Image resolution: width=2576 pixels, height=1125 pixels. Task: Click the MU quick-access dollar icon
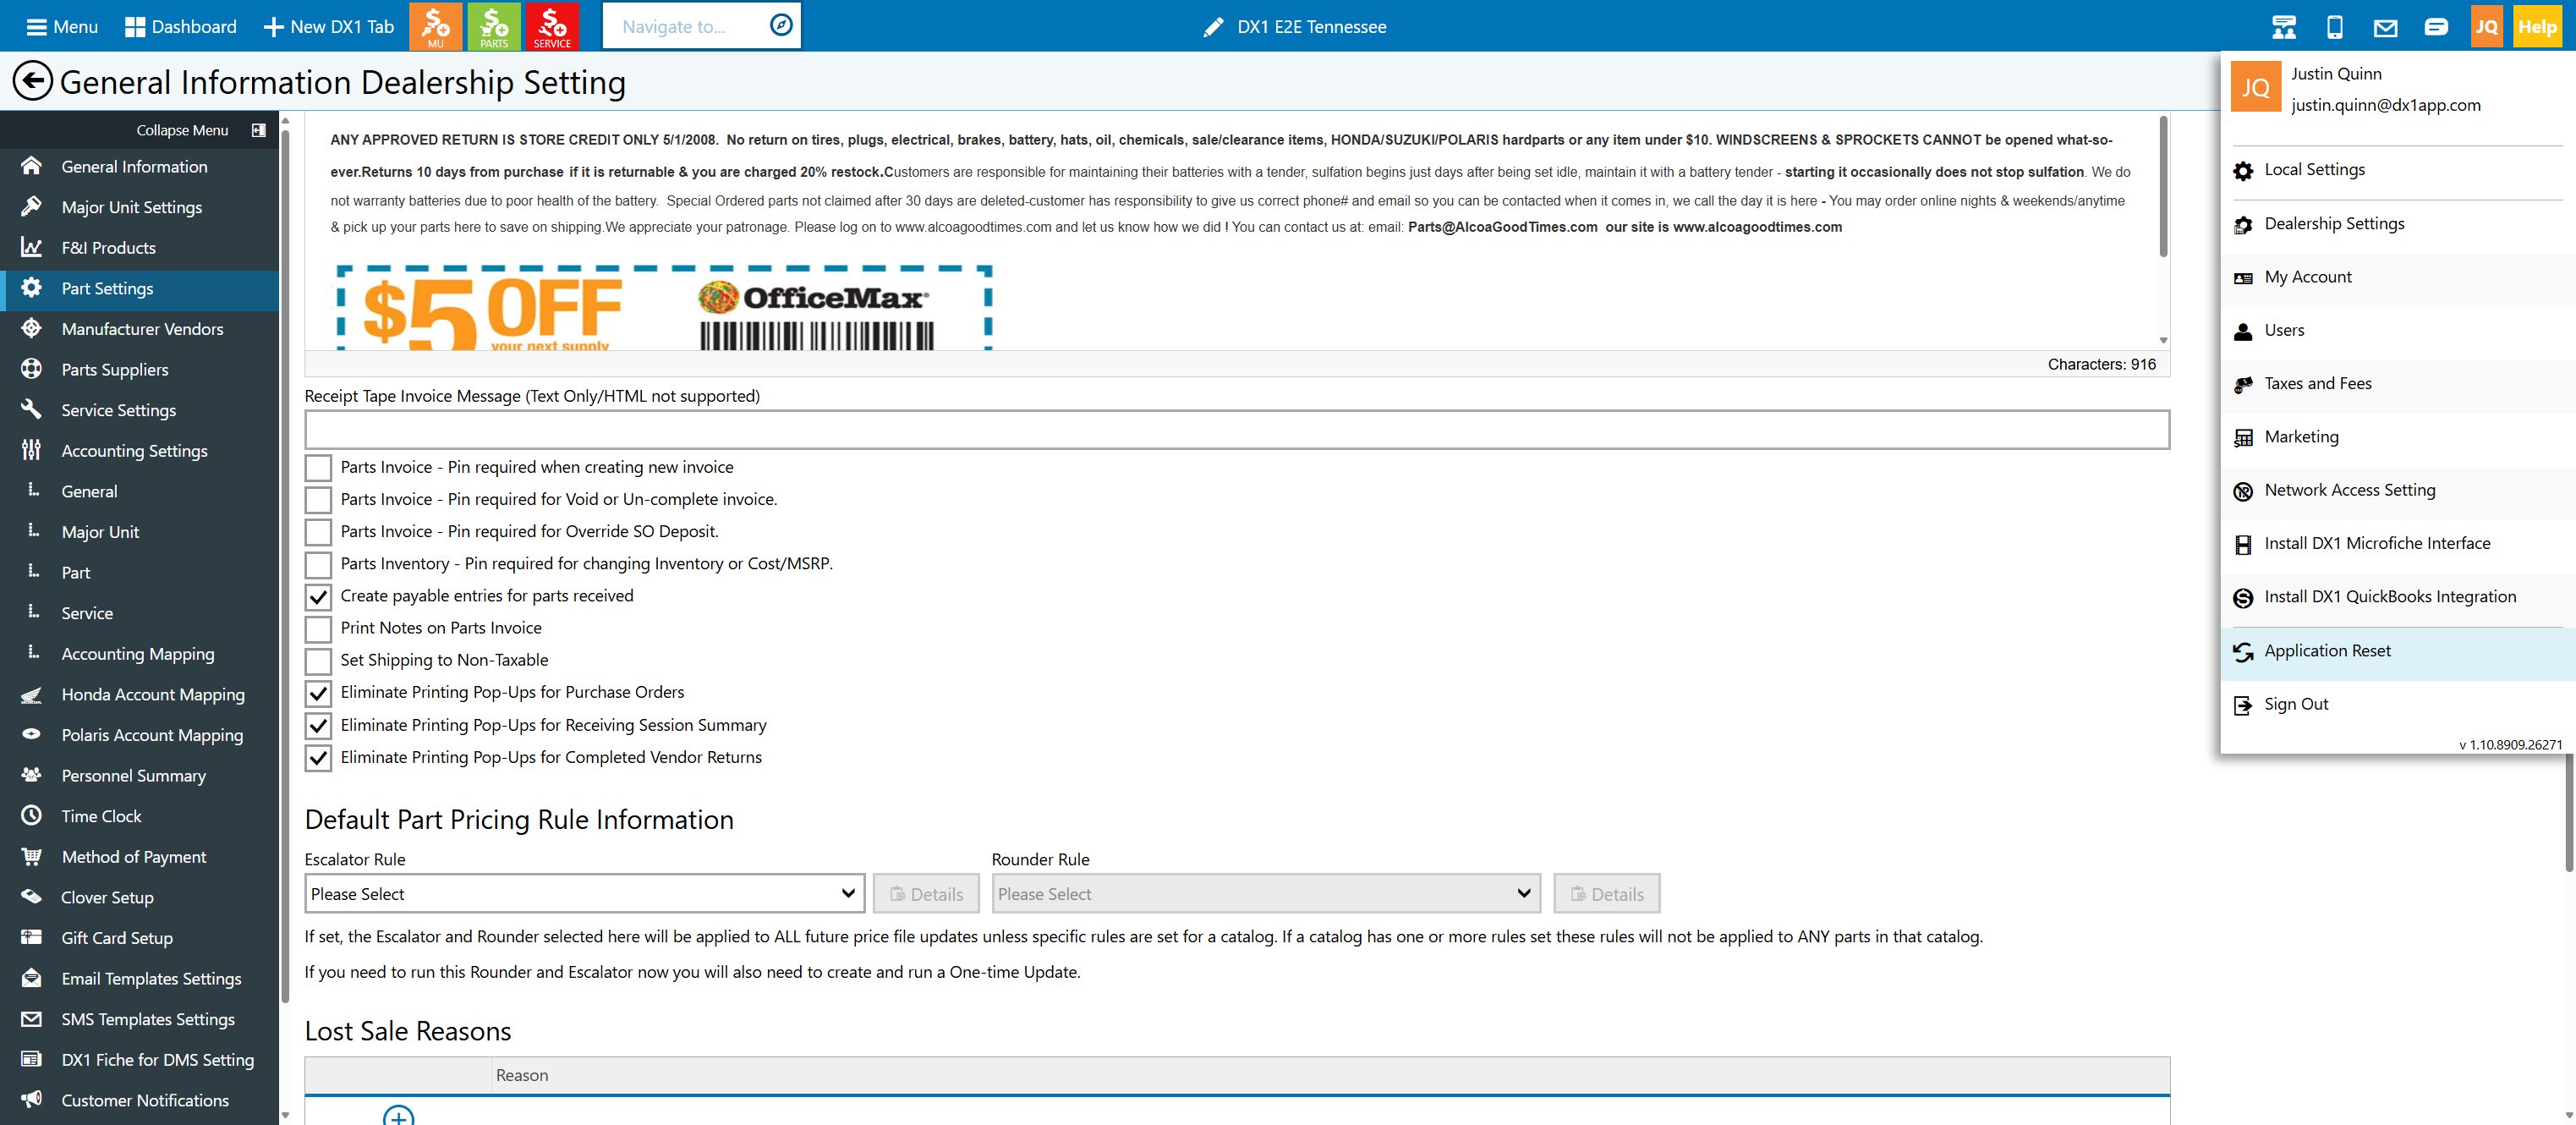tap(436, 26)
